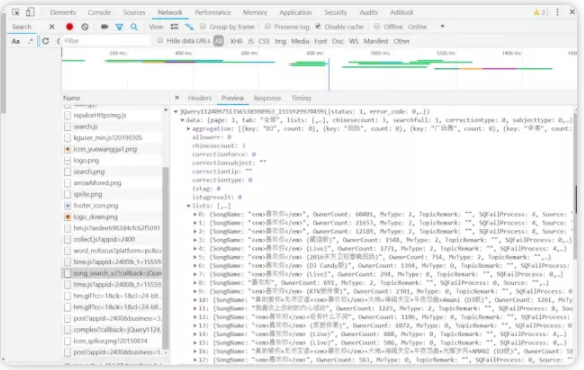Switch to the Console tab
This screenshot has width=584, height=370.
[x=99, y=12]
